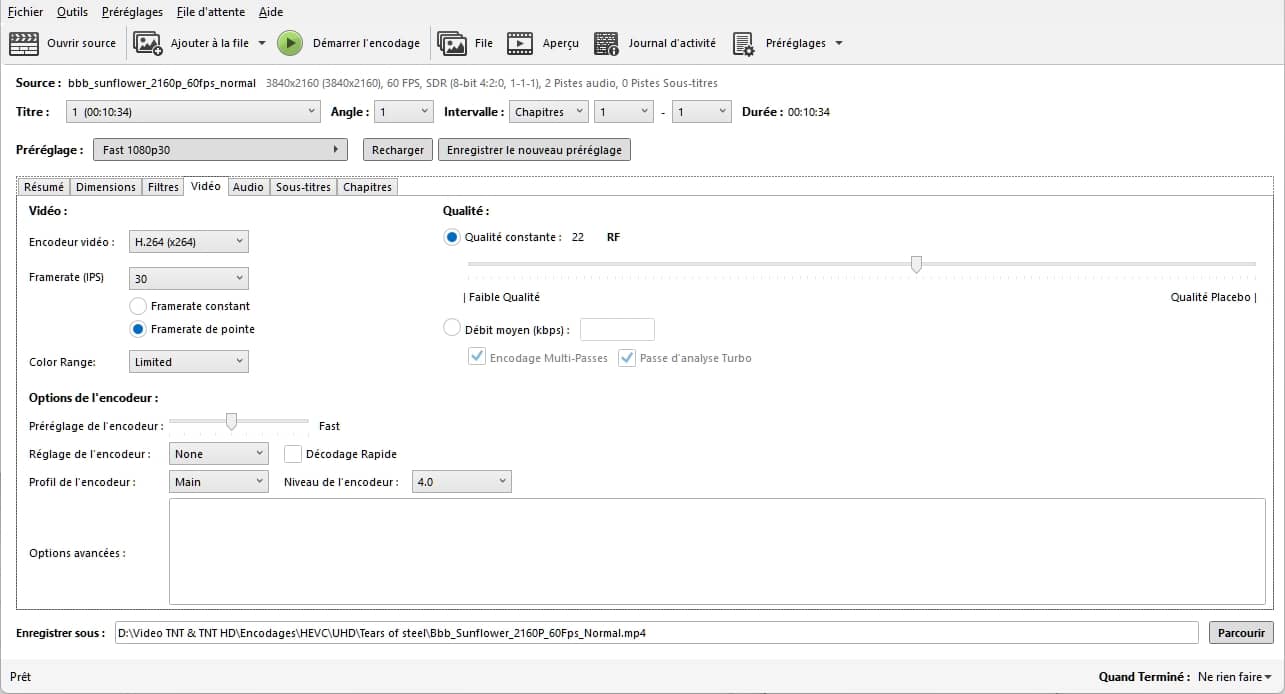This screenshot has width=1285, height=694.
Task: Click the Préréglages toolbar icon
Action: [743, 43]
